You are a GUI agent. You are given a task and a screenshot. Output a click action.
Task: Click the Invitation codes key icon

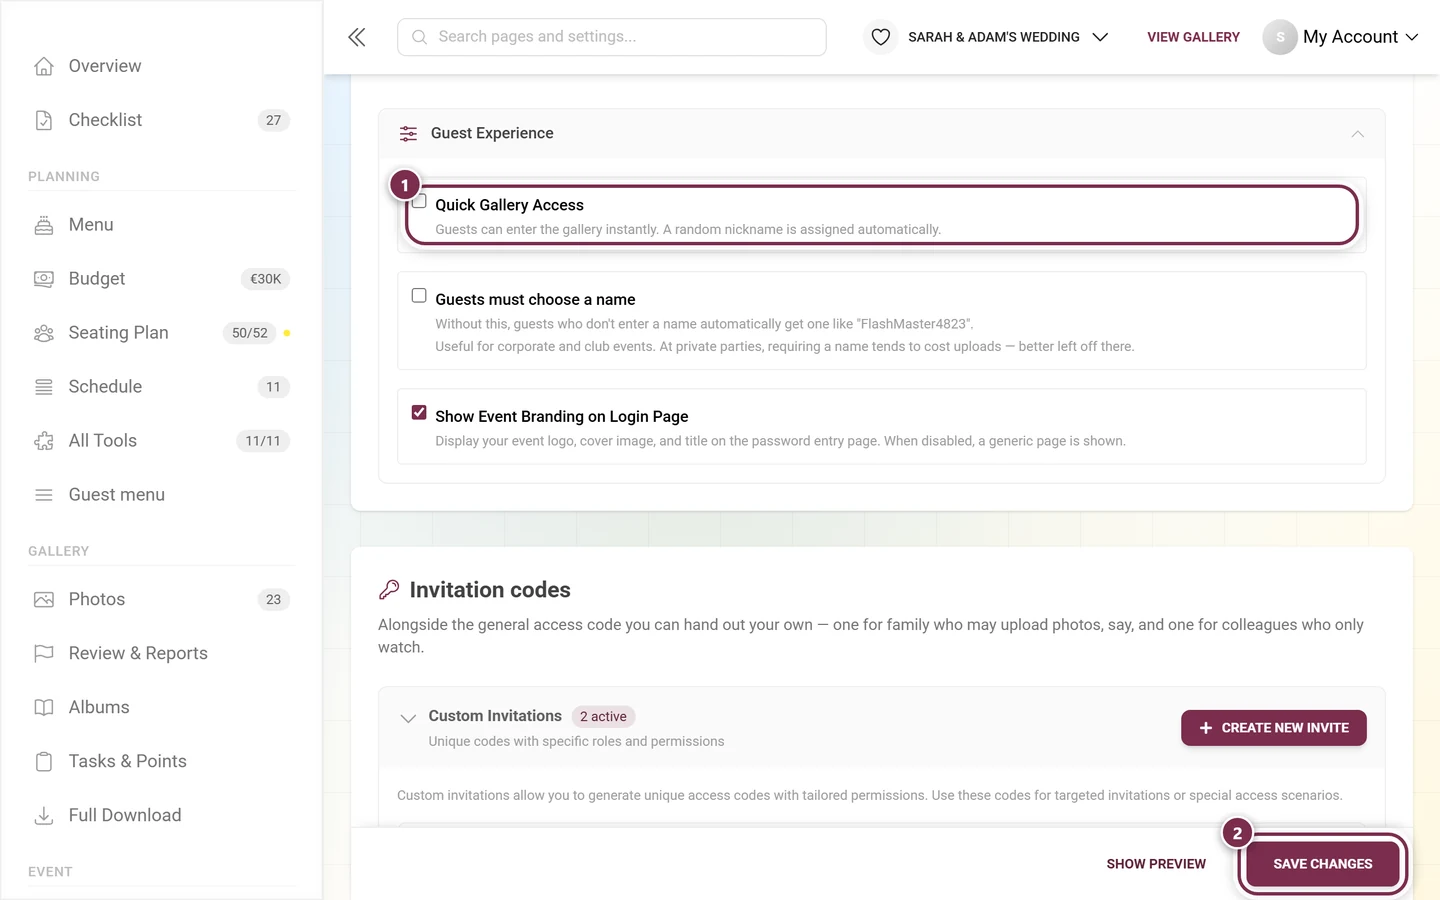click(x=389, y=590)
